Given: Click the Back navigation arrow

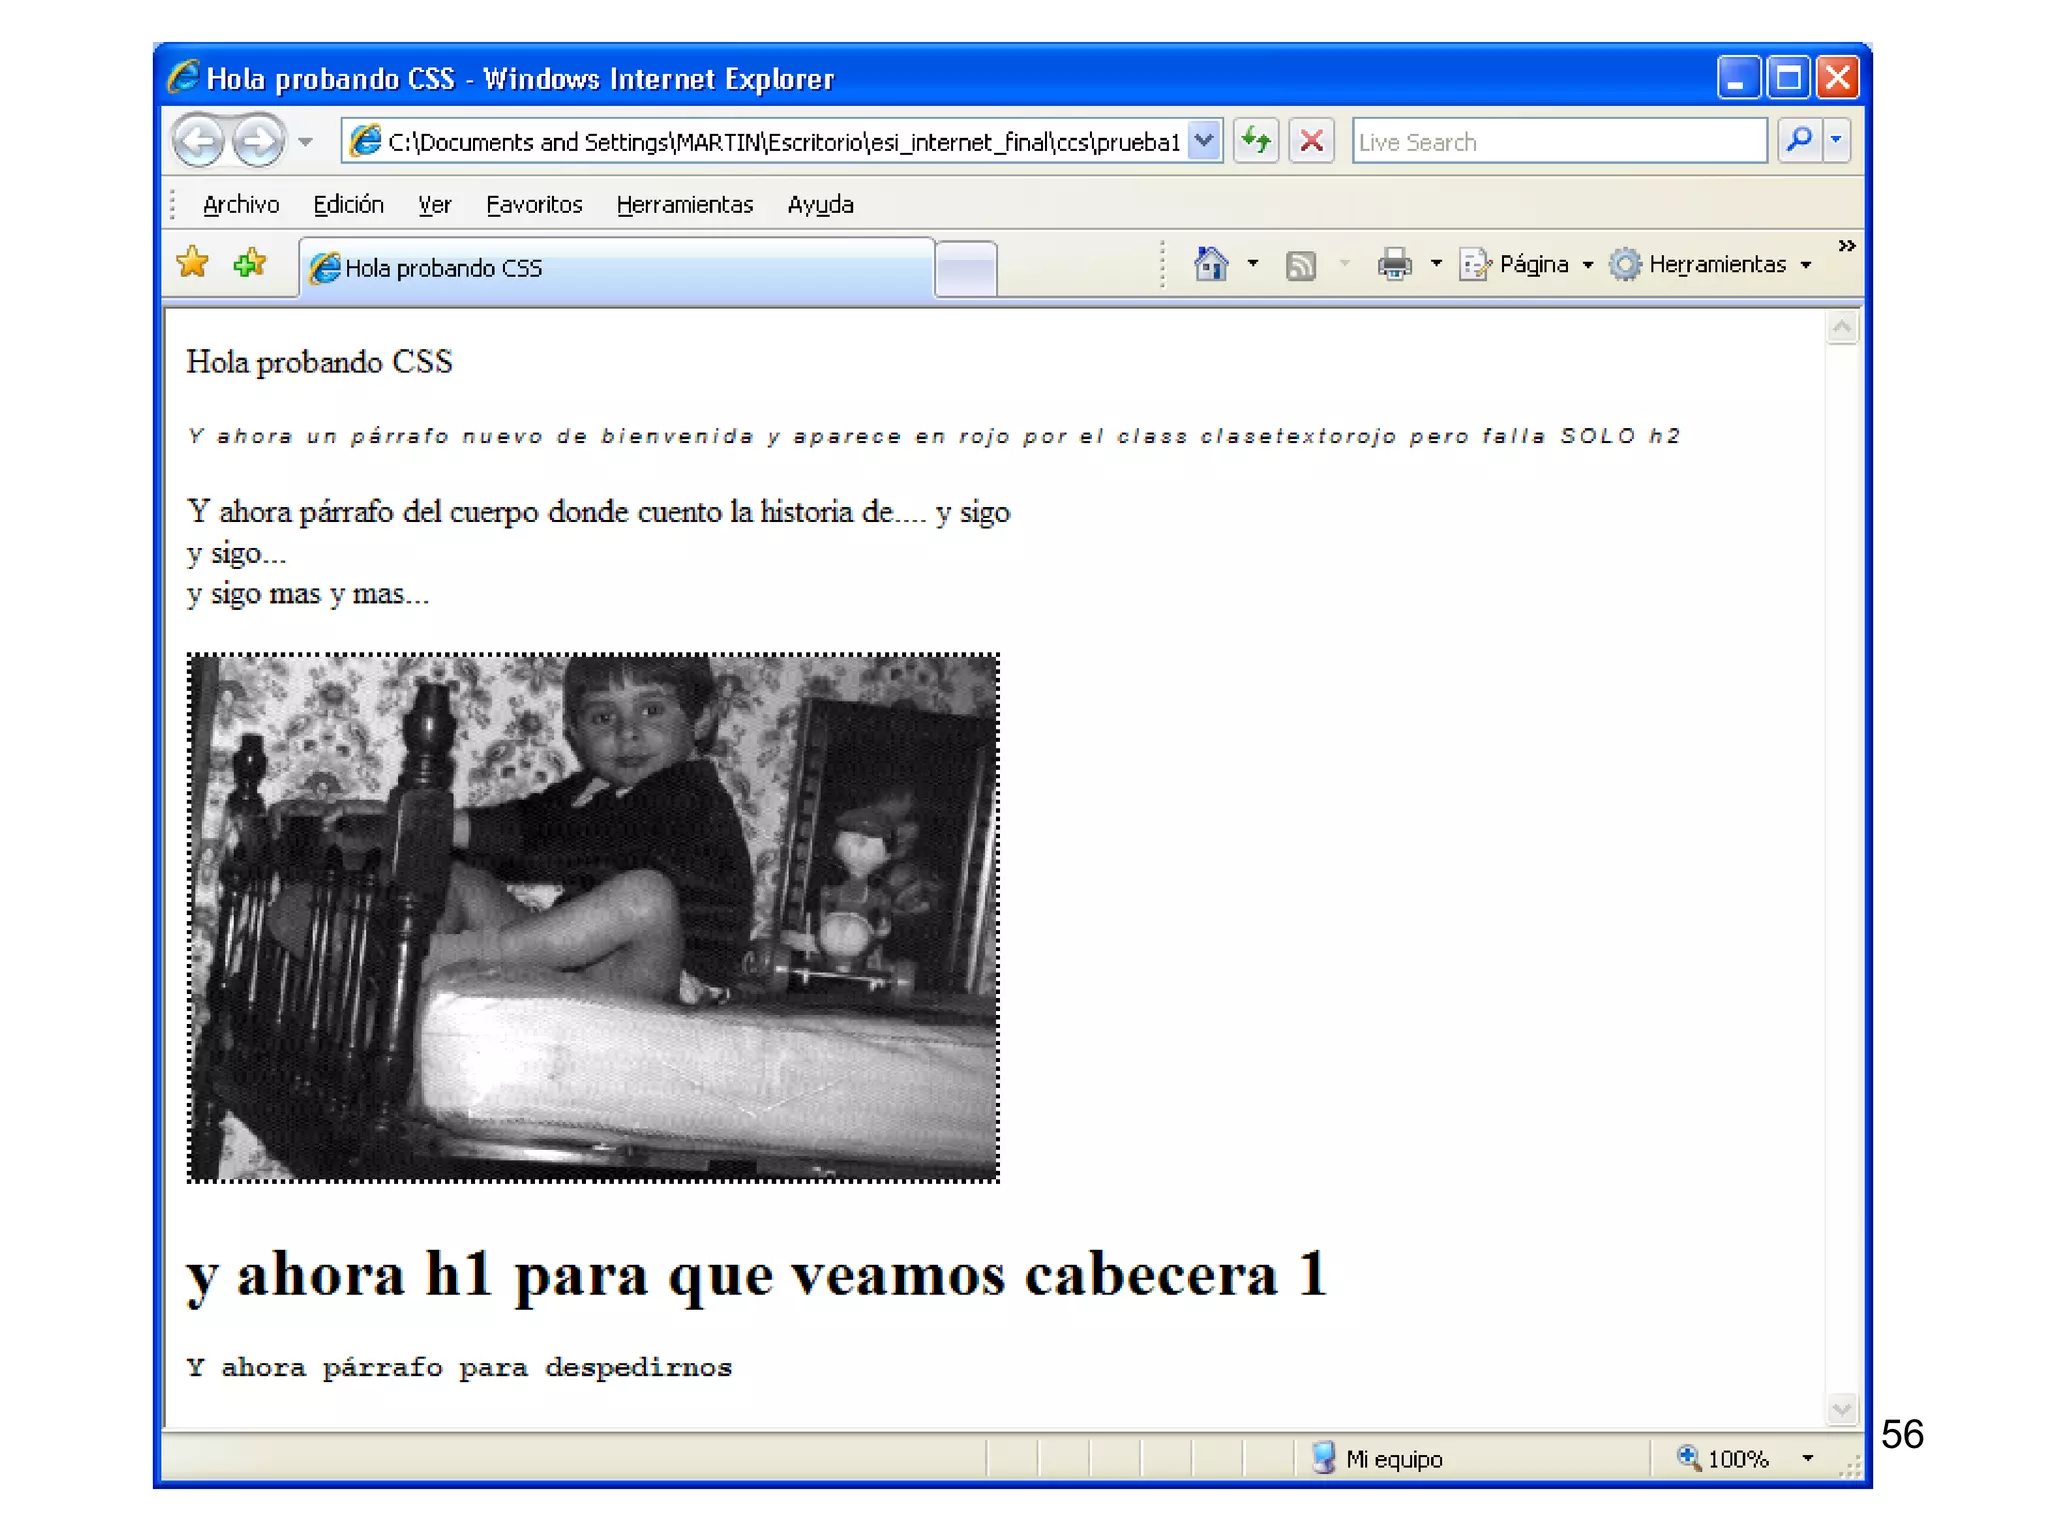Looking at the screenshot, I should (200, 141).
